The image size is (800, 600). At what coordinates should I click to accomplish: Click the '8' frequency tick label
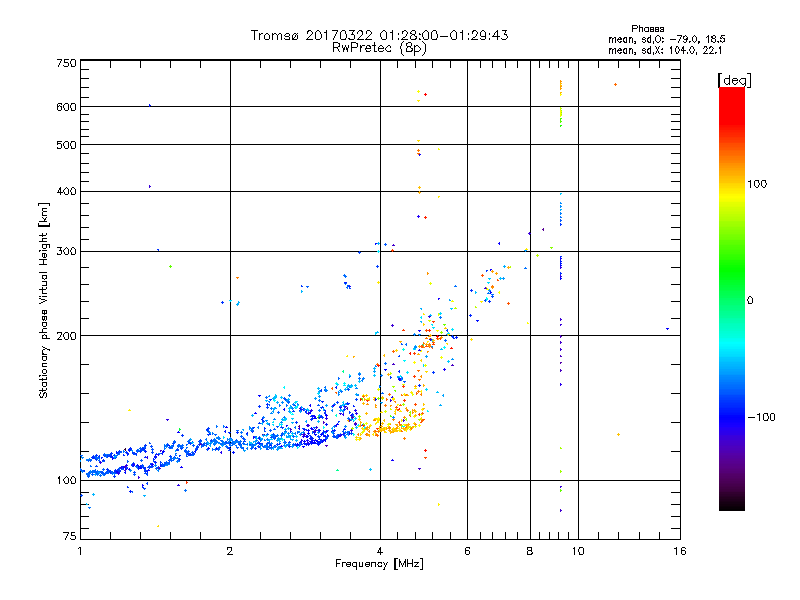click(530, 551)
